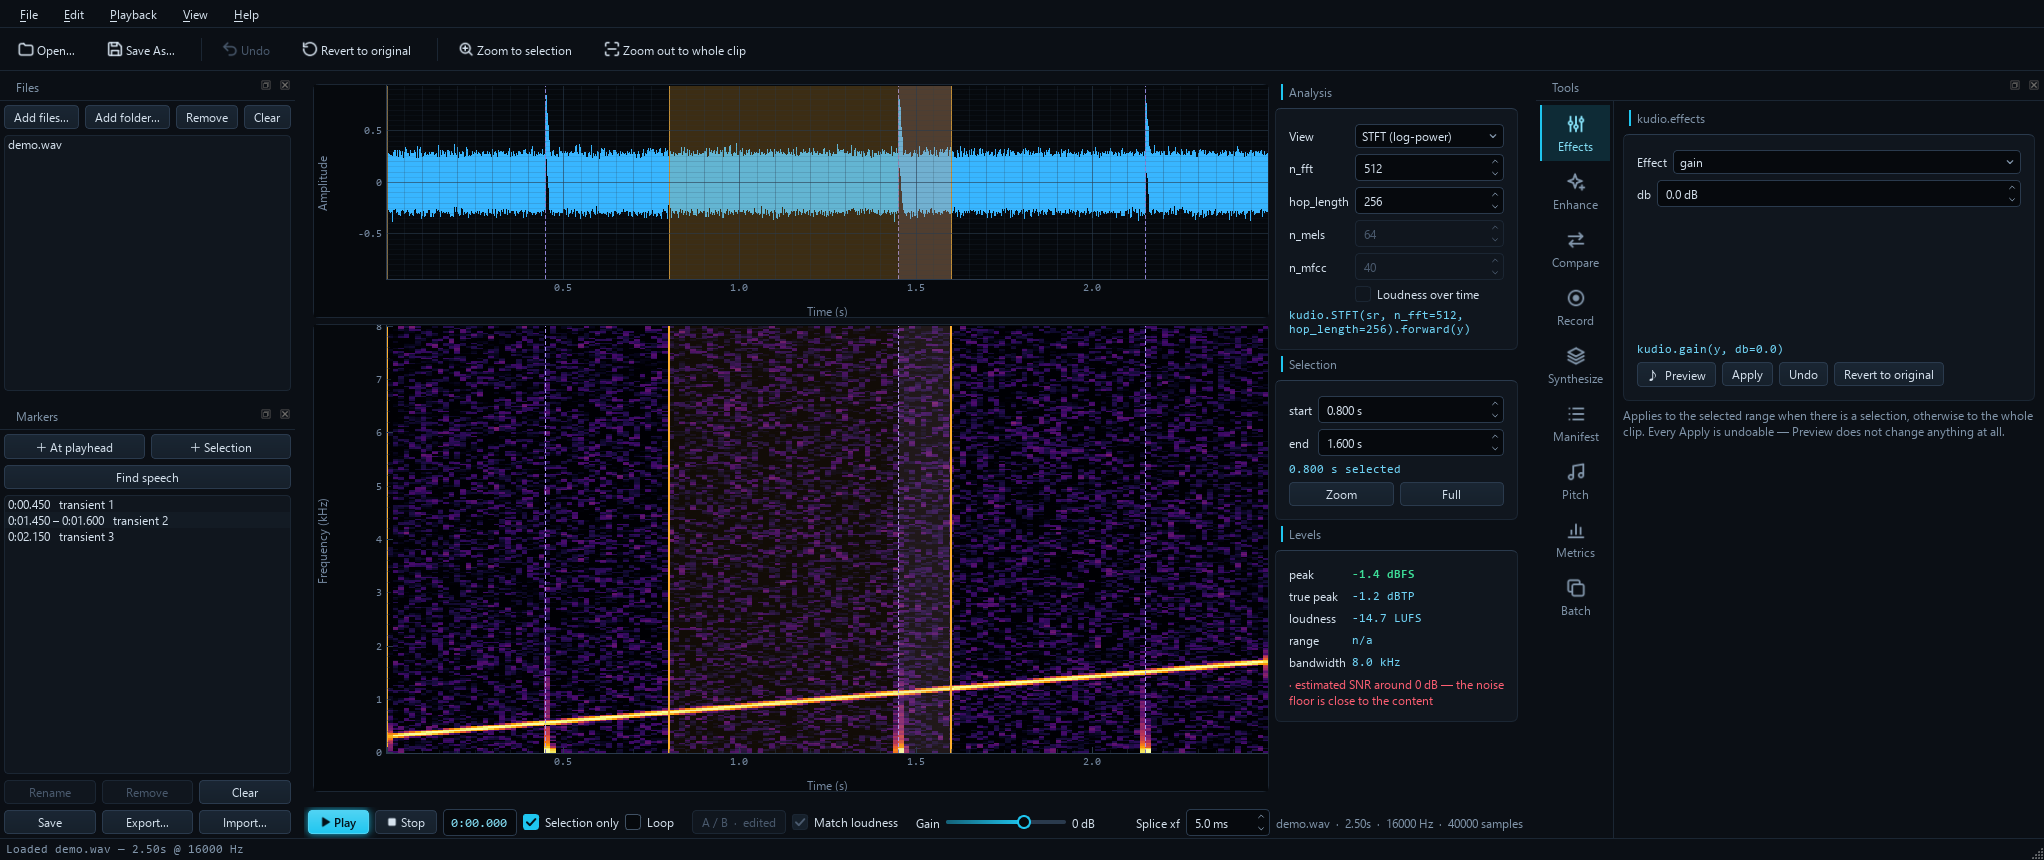Close the Markers panel
The height and width of the screenshot is (860, 2044).
pos(285,414)
